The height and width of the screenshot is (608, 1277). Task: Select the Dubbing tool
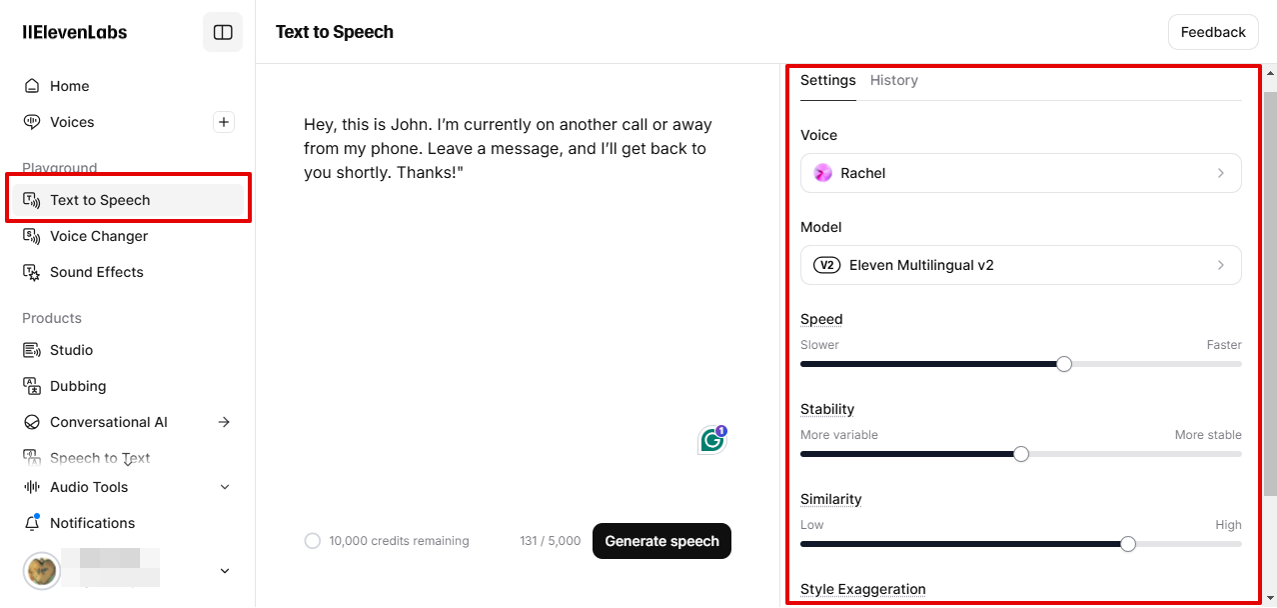coord(76,386)
